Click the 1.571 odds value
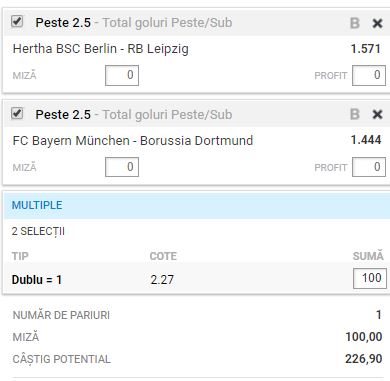390x381 pixels. point(366,49)
